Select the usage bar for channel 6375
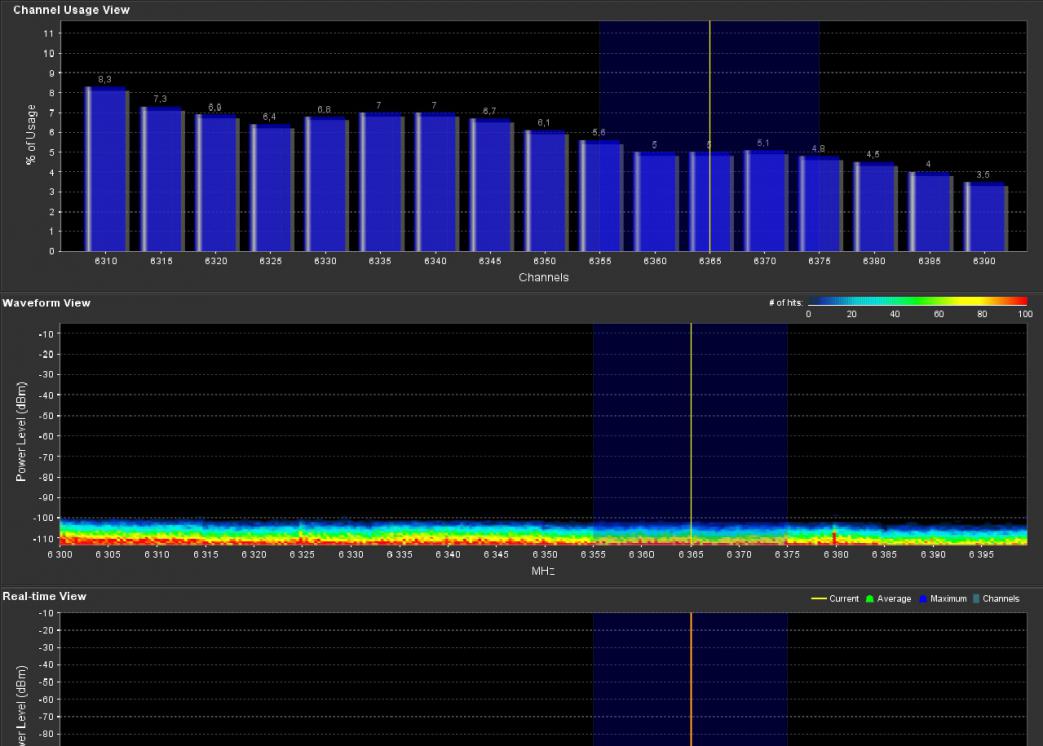Viewport: 1043px width, 746px height. click(x=821, y=203)
